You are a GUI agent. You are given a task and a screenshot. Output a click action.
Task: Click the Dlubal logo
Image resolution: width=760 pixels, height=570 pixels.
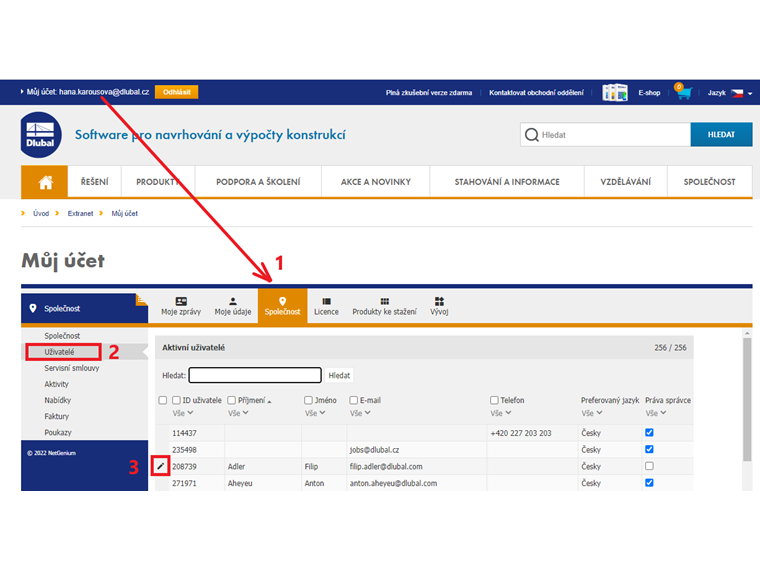(x=41, y=135)
